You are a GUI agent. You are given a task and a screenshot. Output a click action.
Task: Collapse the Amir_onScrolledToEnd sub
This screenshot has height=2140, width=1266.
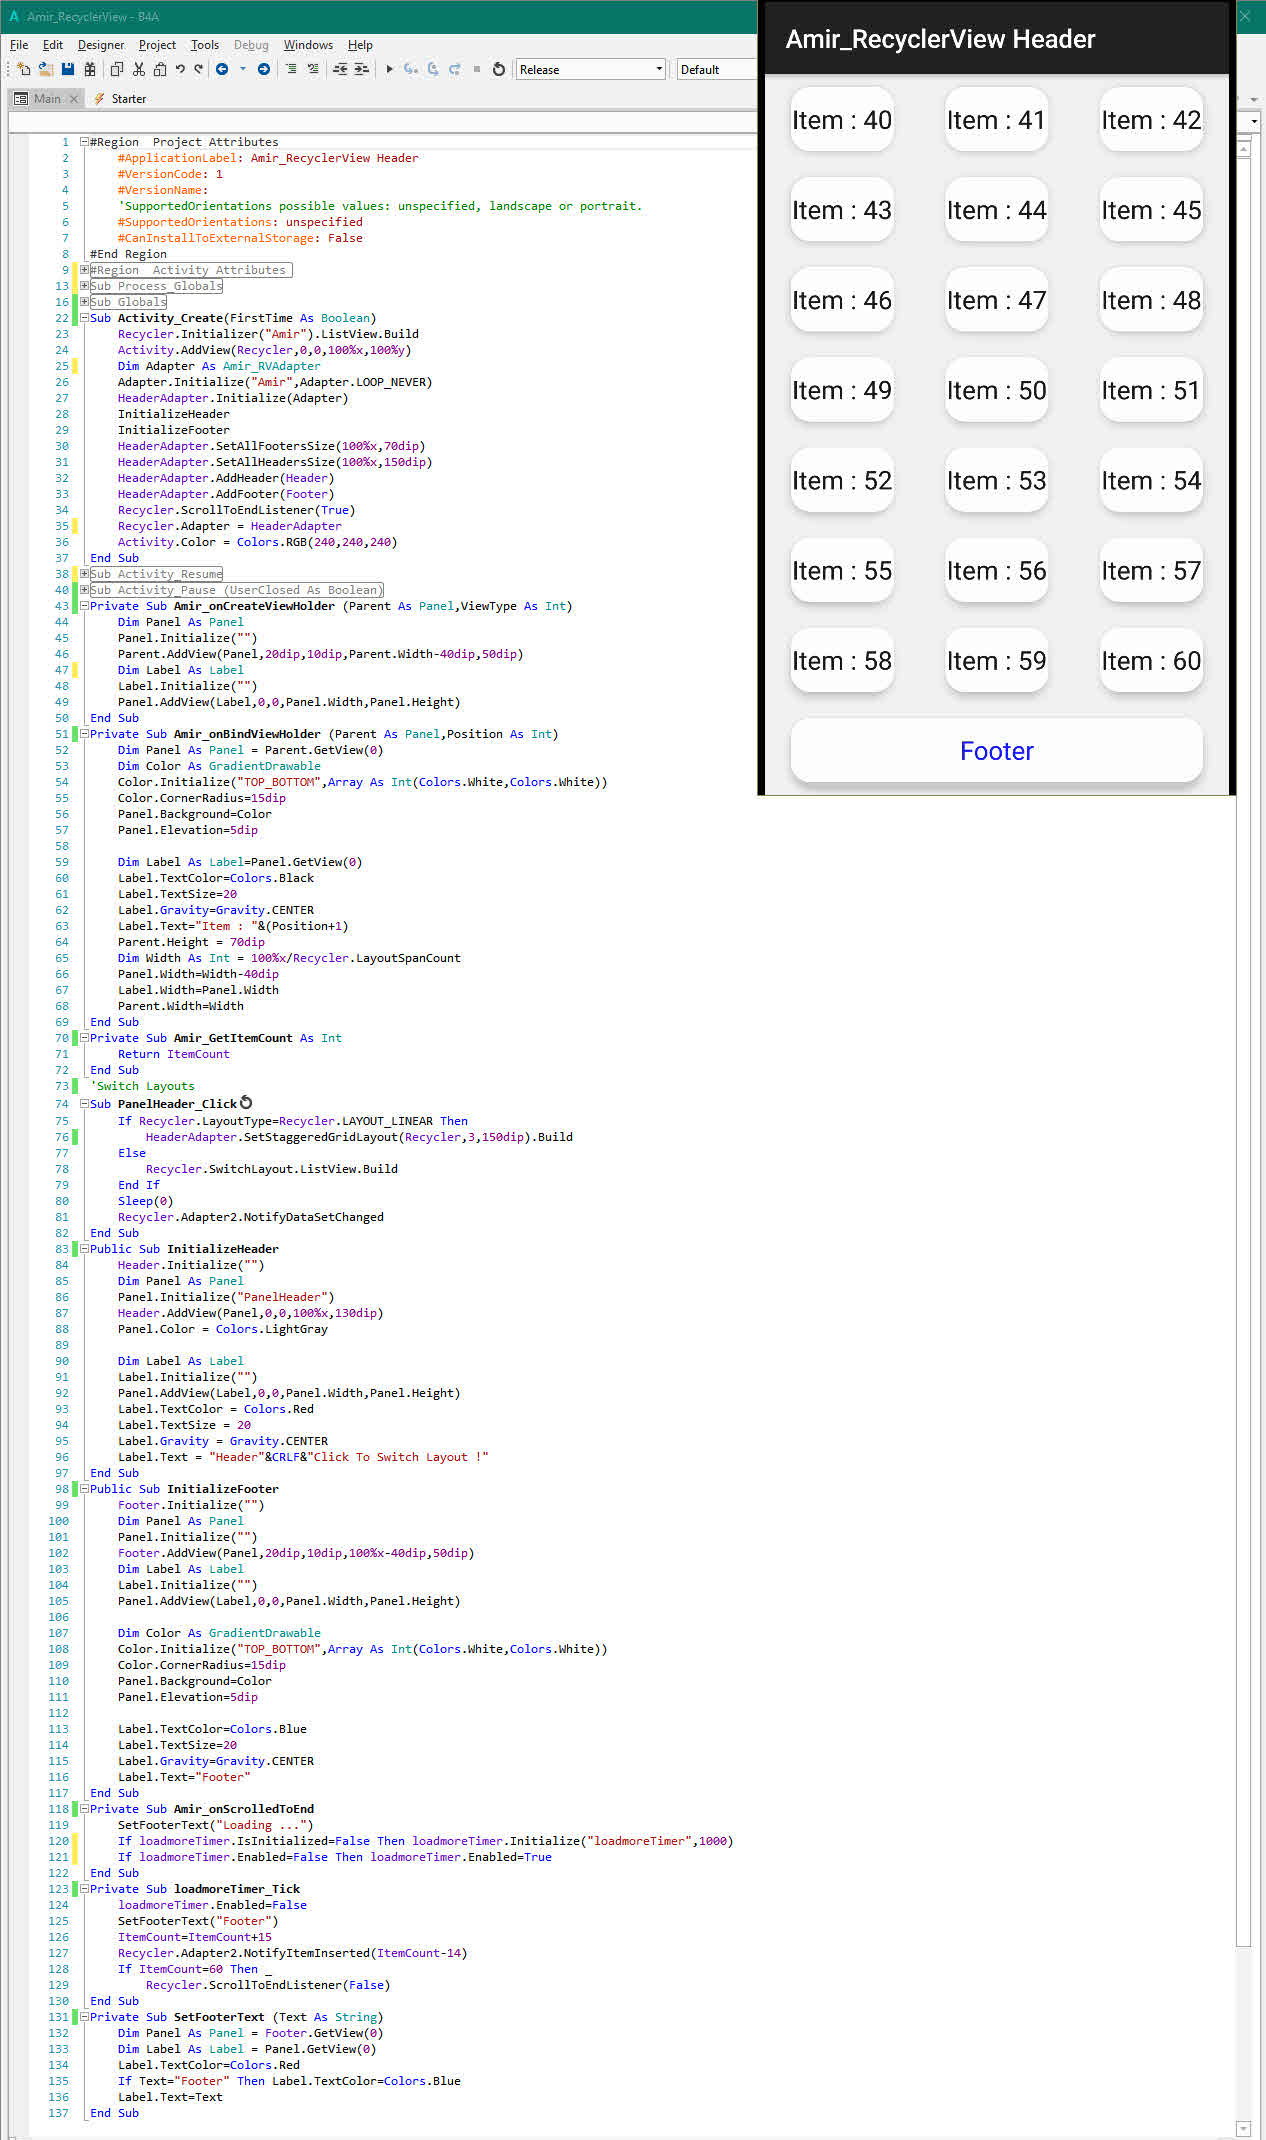tap(85, 1809)
